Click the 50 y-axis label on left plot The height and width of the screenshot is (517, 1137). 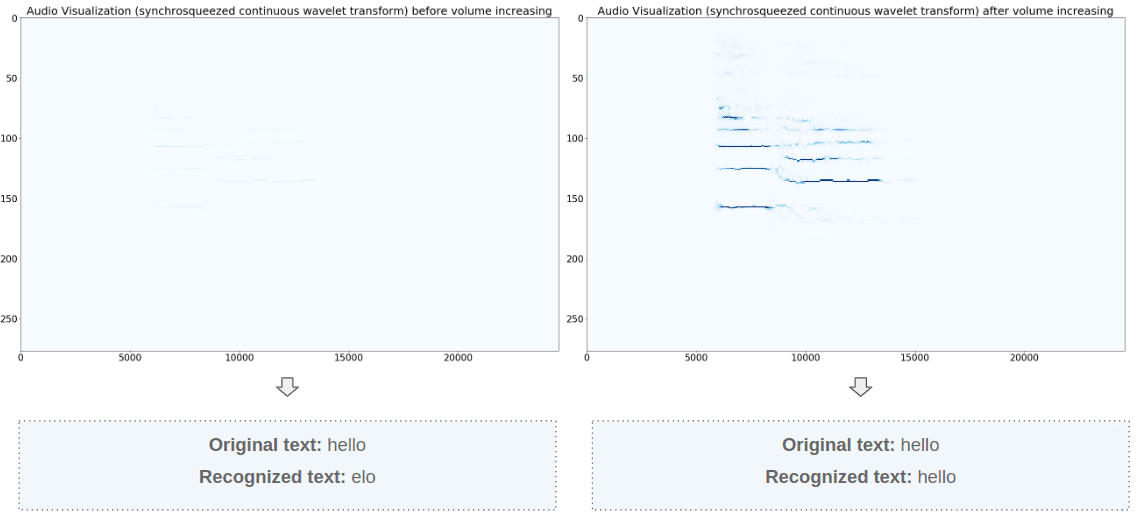coord(12,79)
